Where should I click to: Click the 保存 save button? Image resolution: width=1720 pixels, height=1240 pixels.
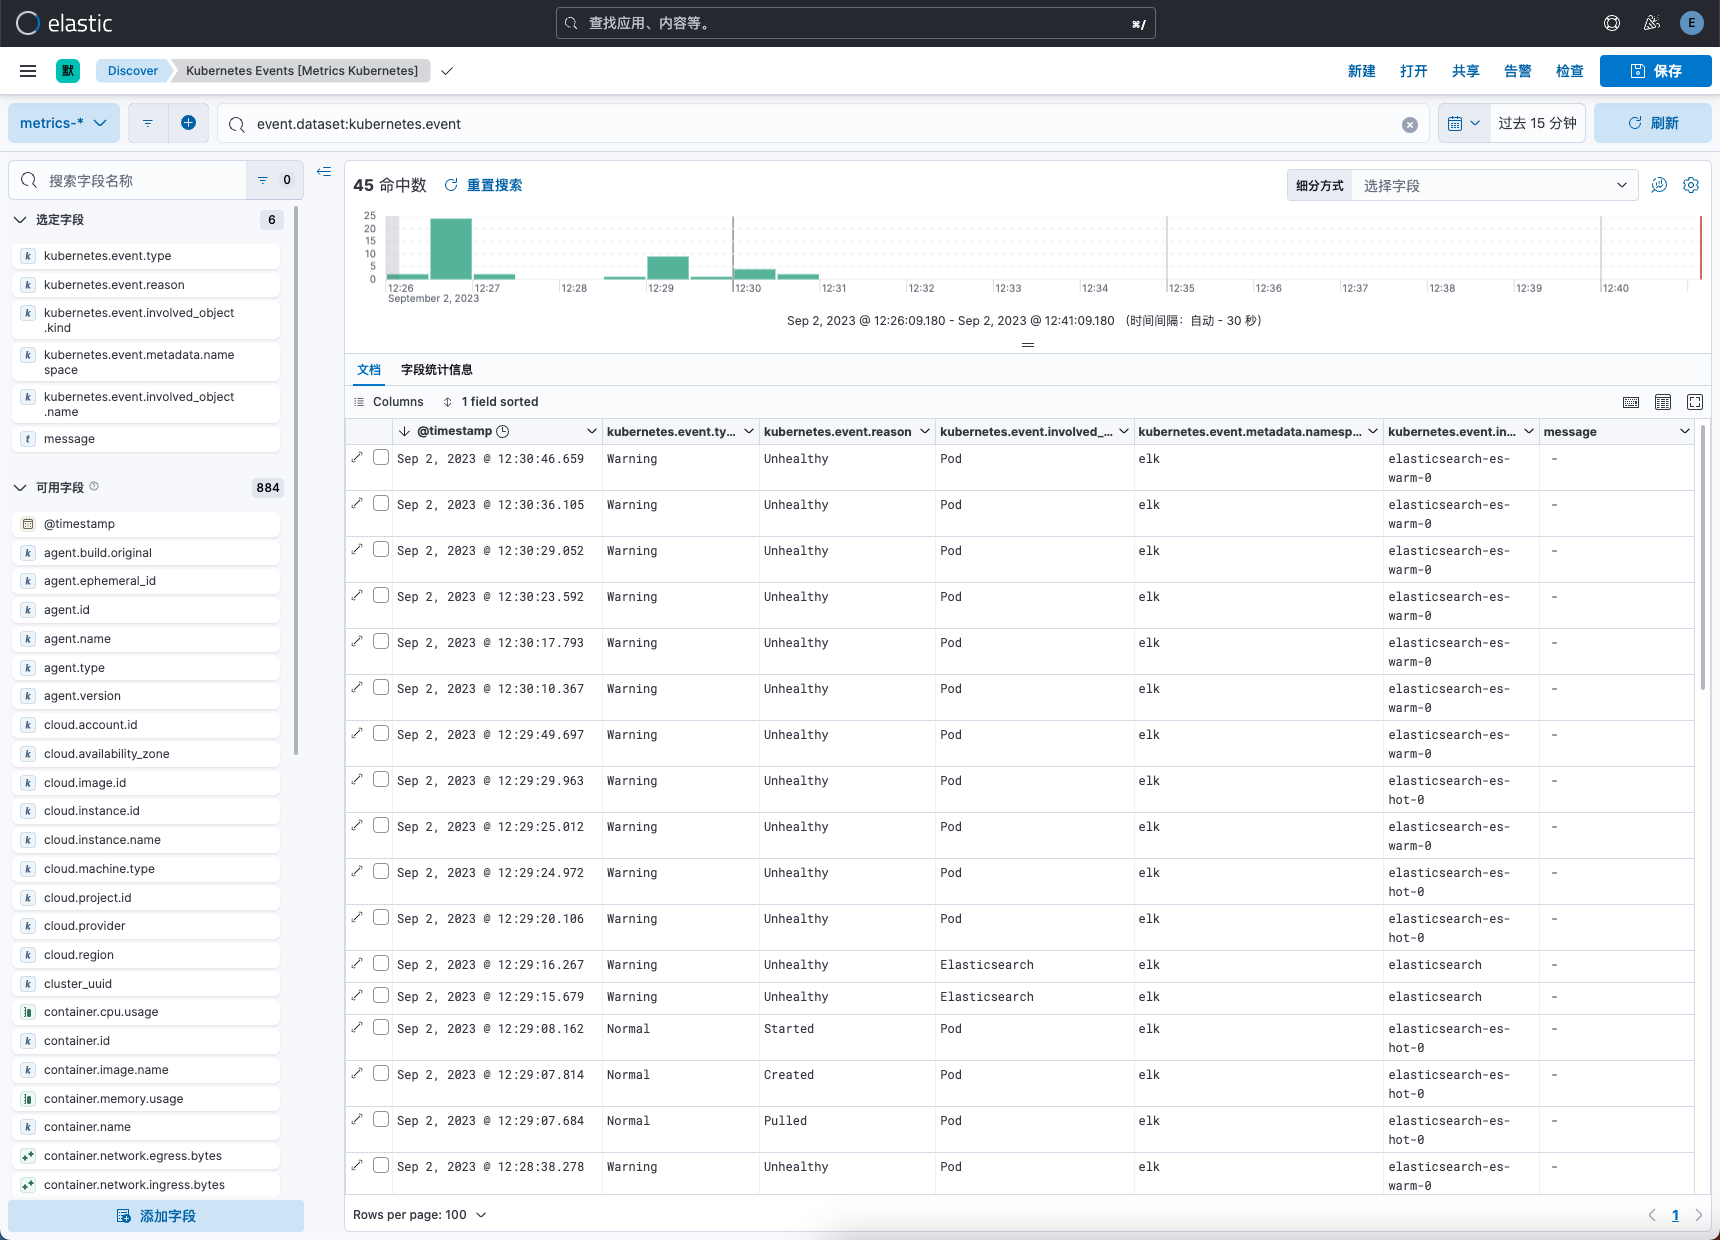pyautogui.click(x=1656, y=71)
